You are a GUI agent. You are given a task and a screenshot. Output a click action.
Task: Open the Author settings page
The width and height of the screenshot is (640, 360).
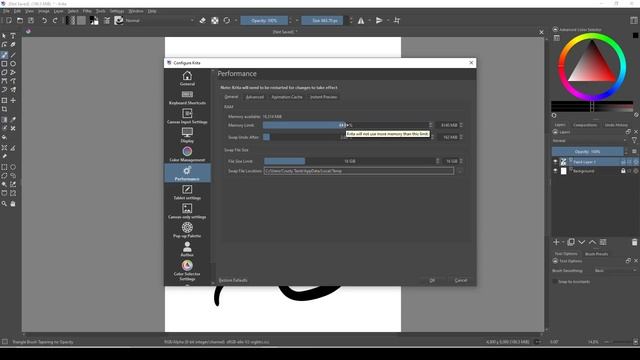coord(187,249)
